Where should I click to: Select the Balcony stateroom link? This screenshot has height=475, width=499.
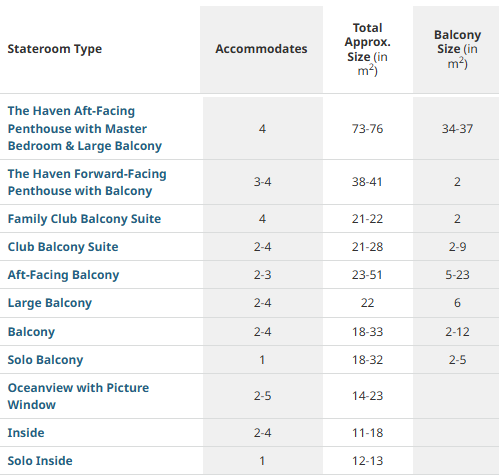pyautogui.click(x=31, y=332)
